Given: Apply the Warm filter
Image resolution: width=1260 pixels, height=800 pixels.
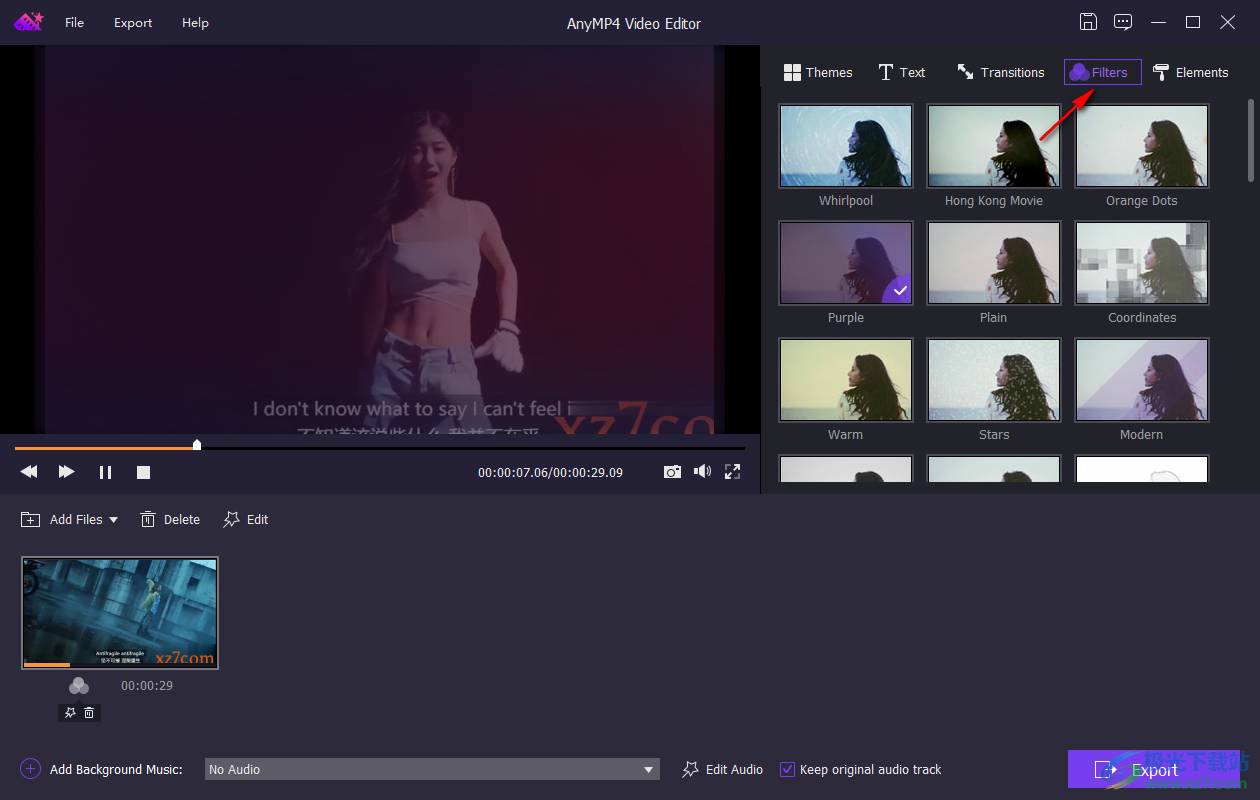Looking at the screenshot, I should click(x=846, y=380).
